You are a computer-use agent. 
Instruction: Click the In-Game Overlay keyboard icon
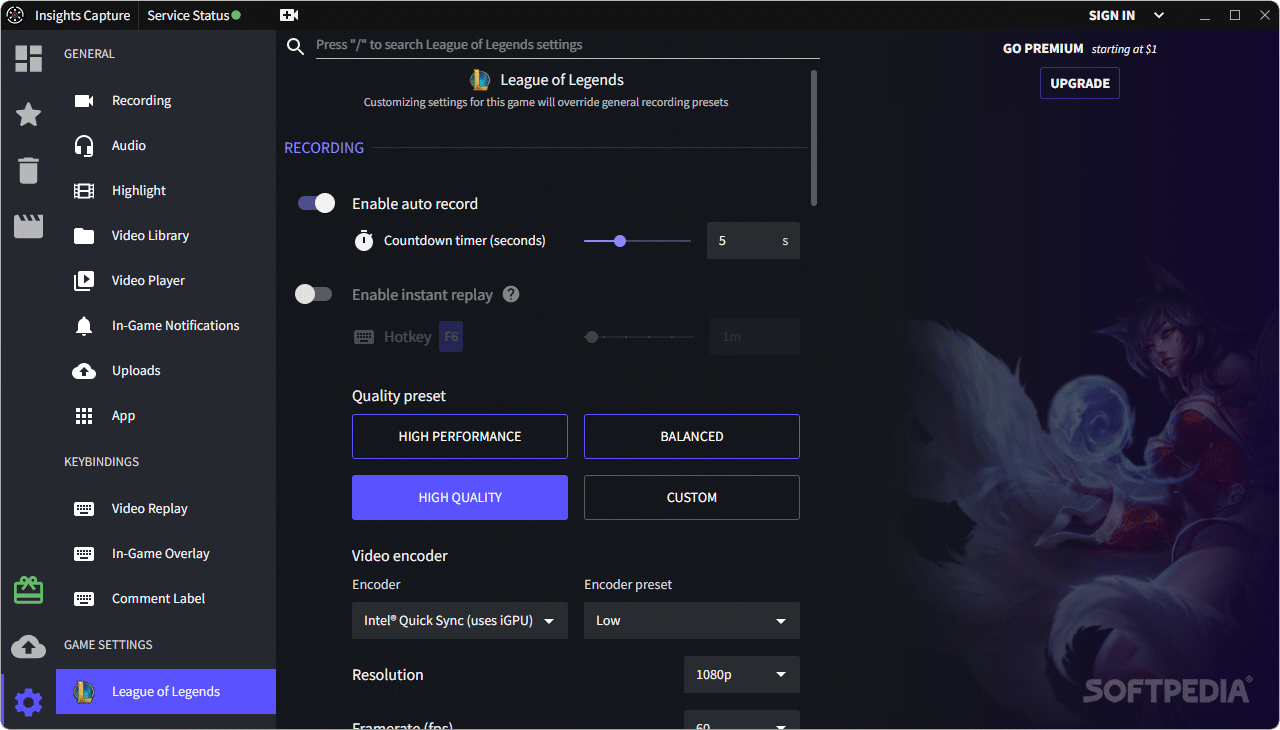click(84, 554)
